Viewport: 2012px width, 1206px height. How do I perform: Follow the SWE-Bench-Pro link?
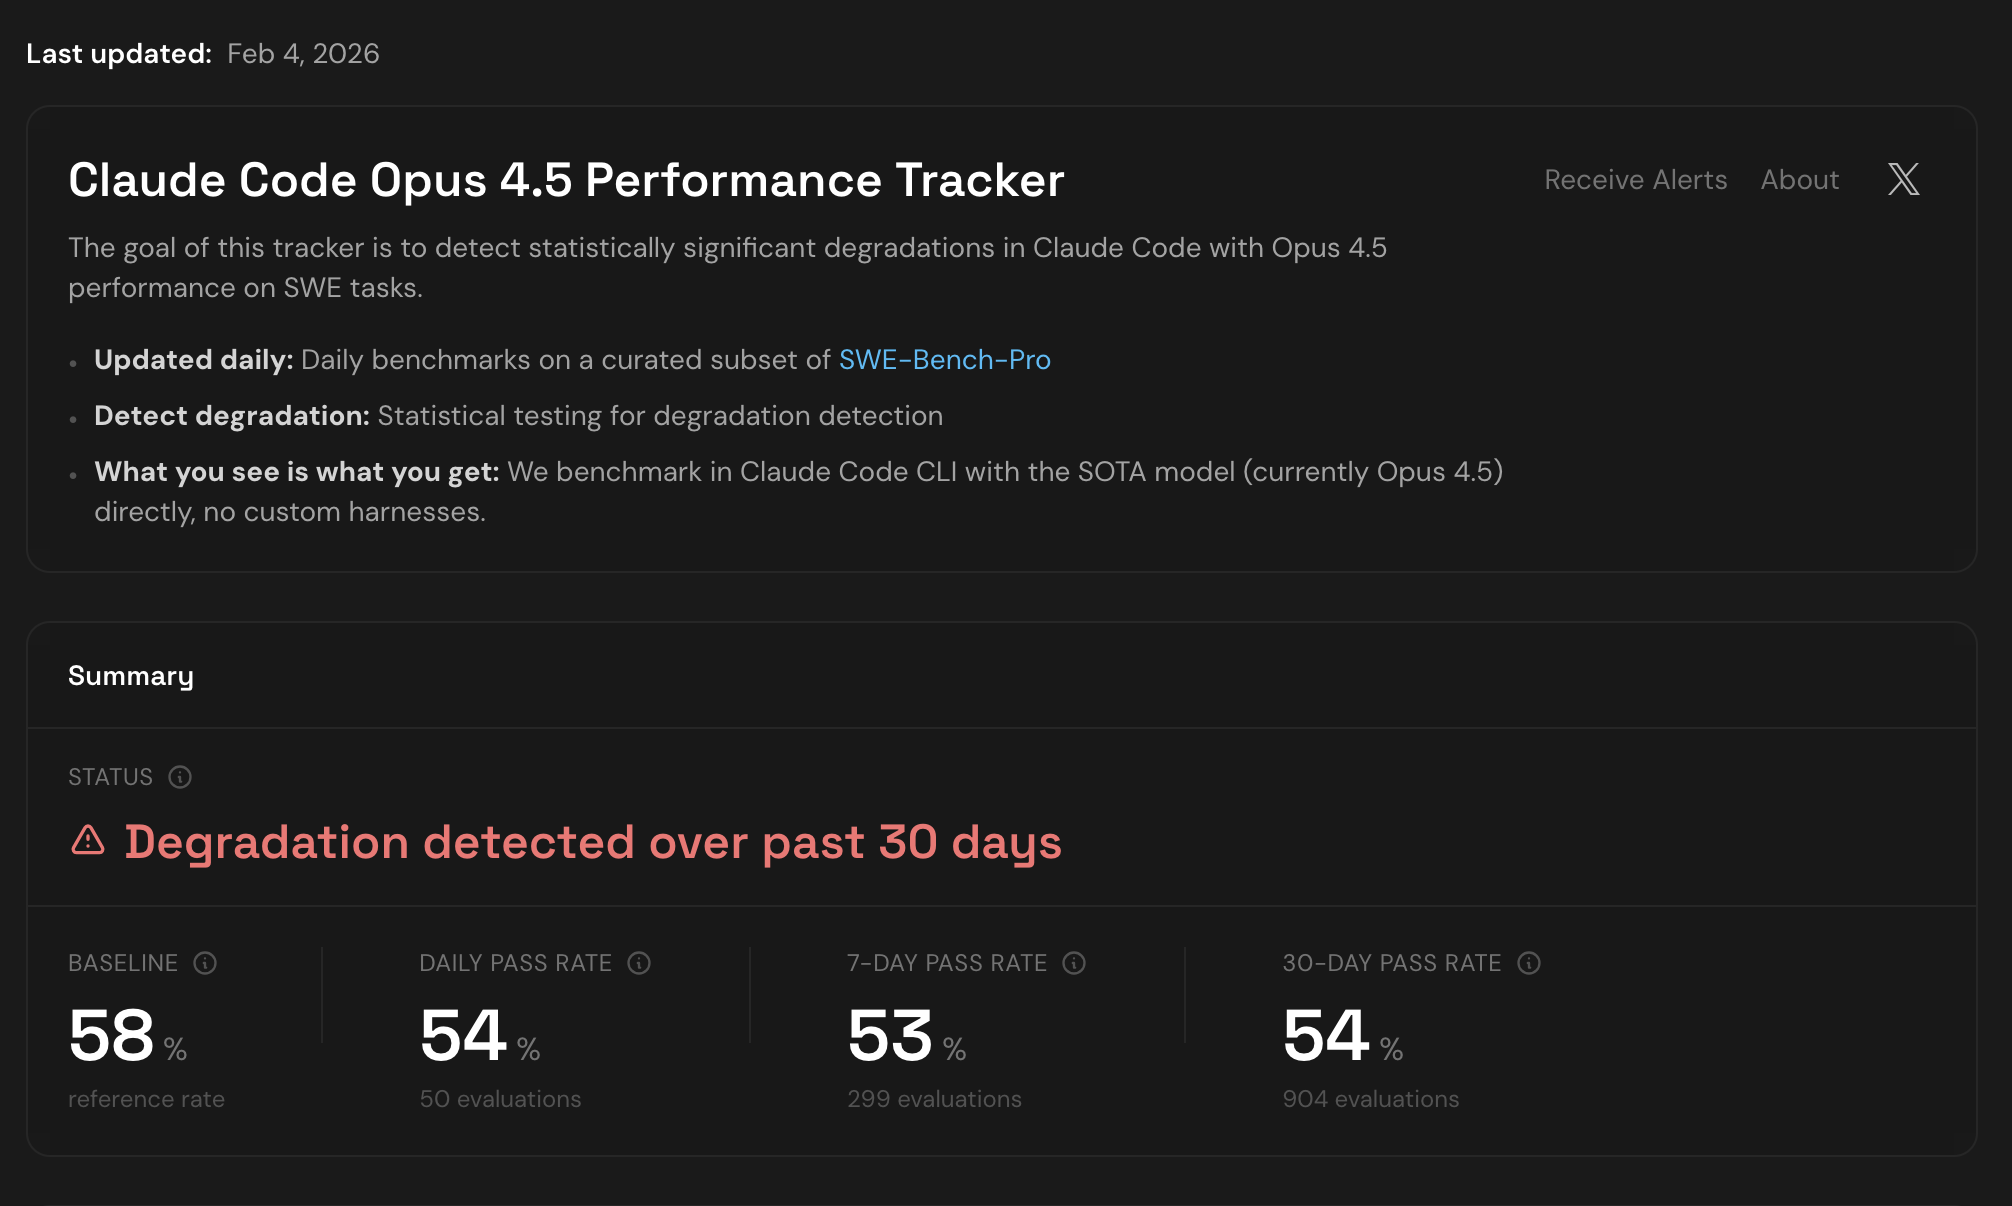[x=944, y=360]
